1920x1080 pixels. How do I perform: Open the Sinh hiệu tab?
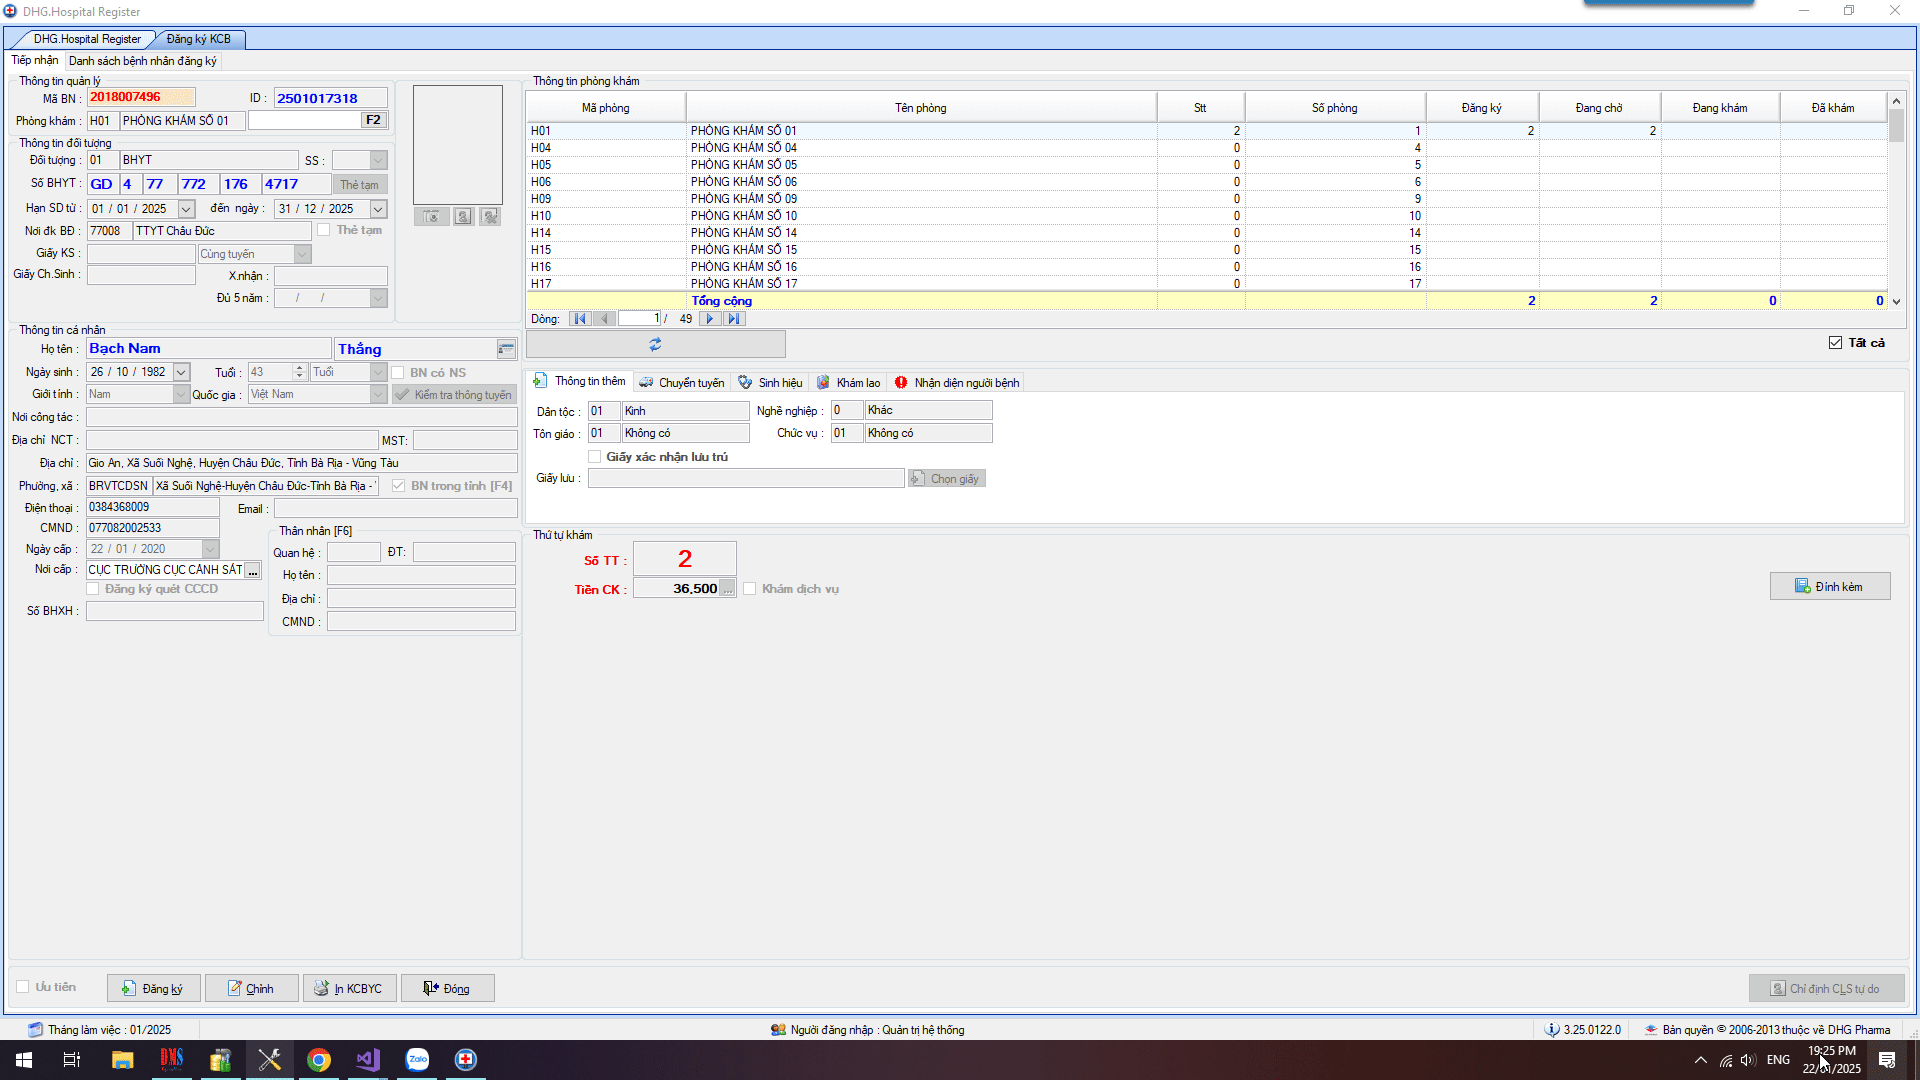770,383
